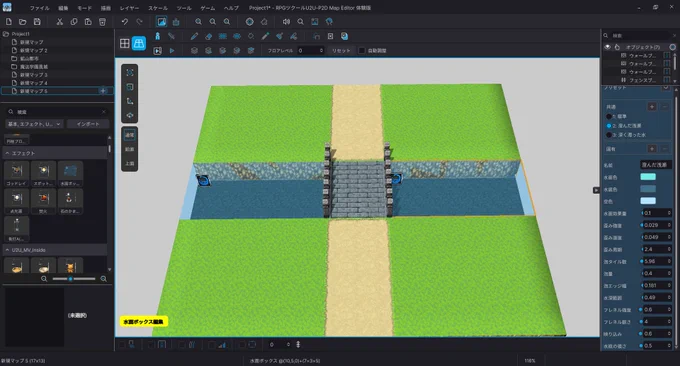
Task: Select the eyedropper tool
Action: pos(265,36)
